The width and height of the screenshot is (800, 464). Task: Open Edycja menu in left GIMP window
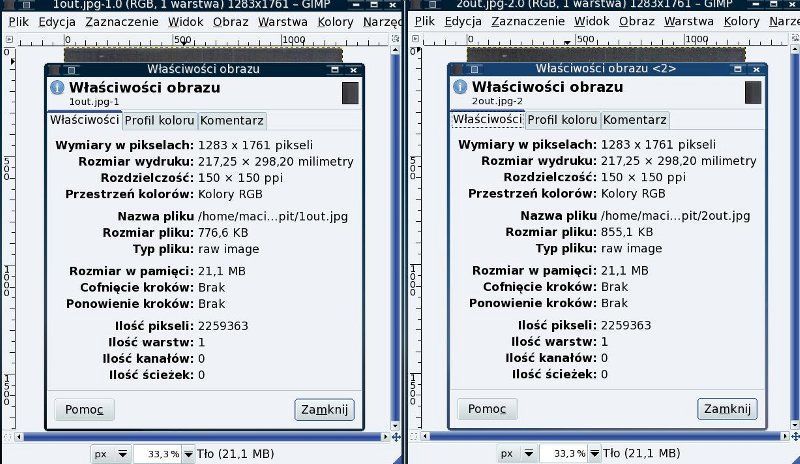pos(57,22)
